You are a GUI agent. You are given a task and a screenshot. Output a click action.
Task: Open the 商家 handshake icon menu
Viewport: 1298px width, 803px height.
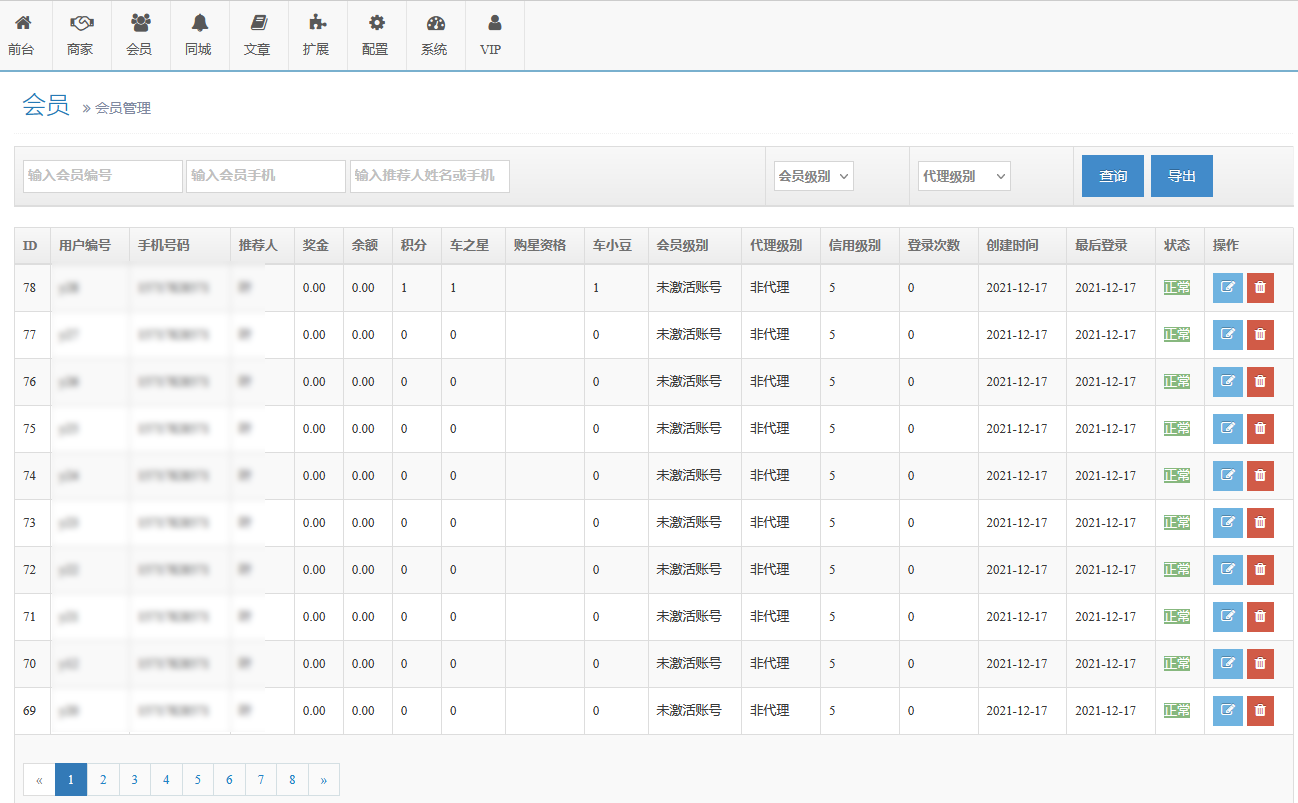80,35
